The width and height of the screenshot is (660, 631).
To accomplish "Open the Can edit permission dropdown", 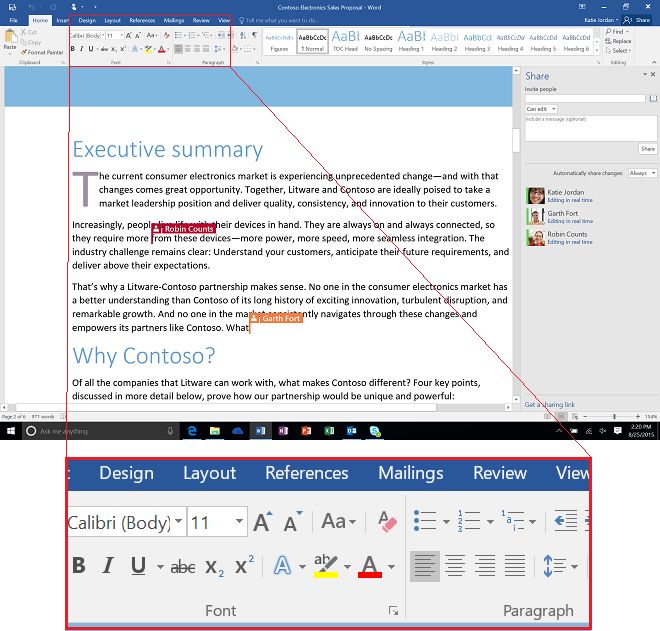I will click(x=541, y=109).
